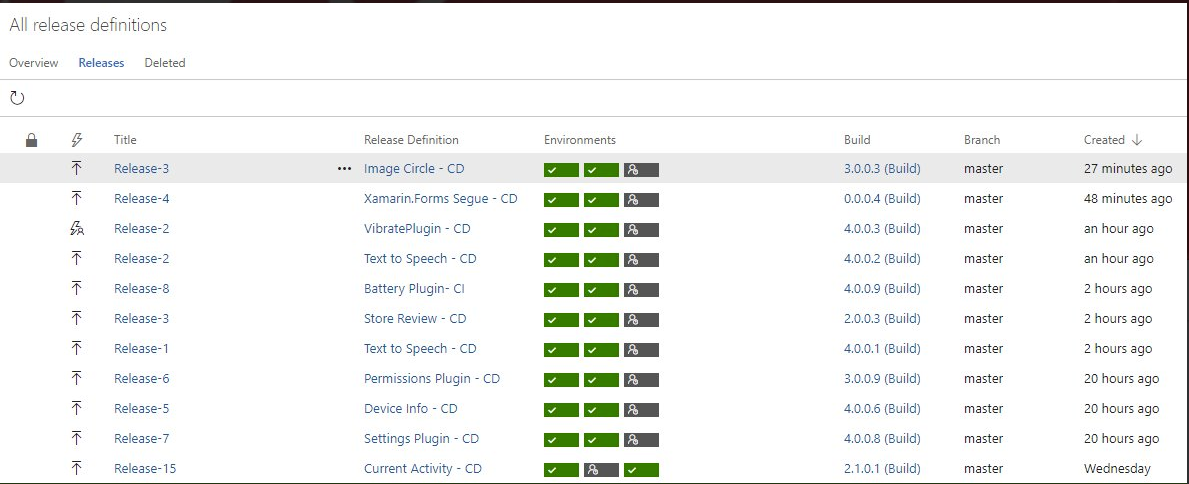Click the Title column header

pos(125,140)
